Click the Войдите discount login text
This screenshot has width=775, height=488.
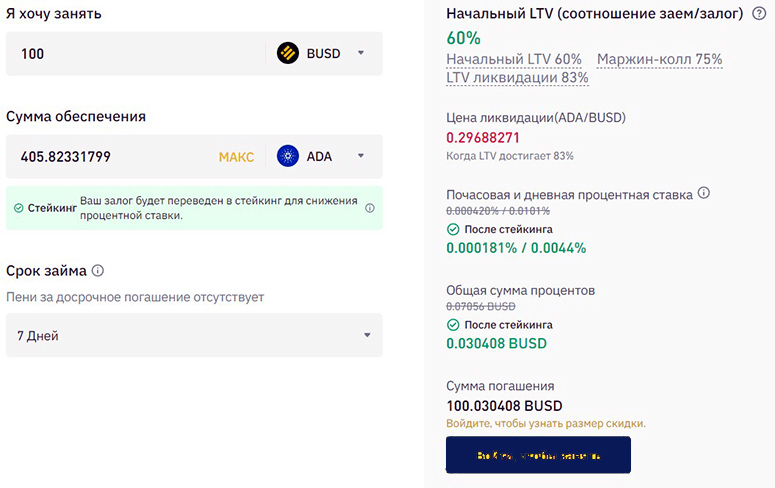click(x=546, y=423)
